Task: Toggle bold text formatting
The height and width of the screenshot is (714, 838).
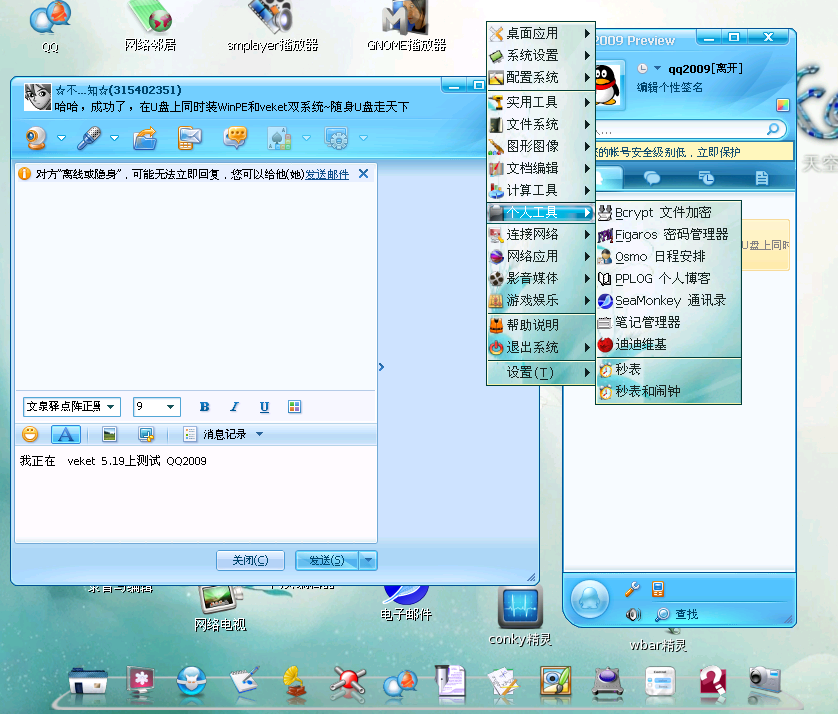Action: click(x=204, y=407)
